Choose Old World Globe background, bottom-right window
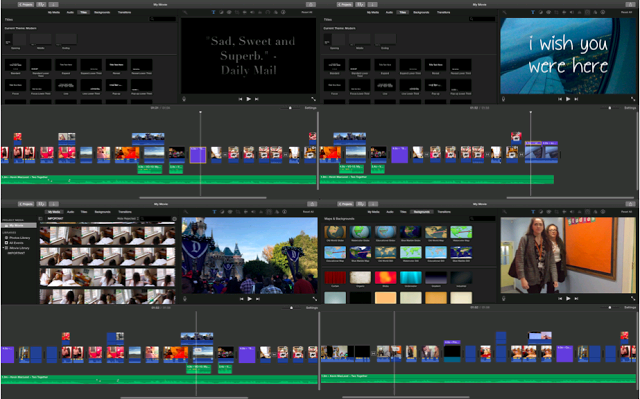640x399 pixels. tap(335, 233)
